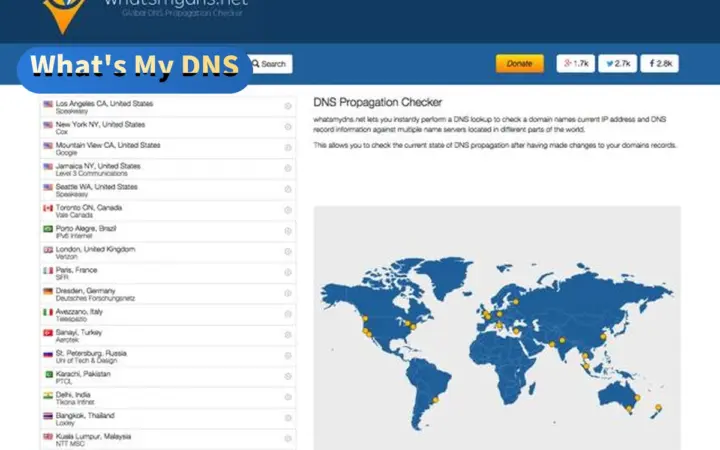Click the Pakistan flag beside Karachi
This screenshot has width=720, height=450.
point(48,374)
